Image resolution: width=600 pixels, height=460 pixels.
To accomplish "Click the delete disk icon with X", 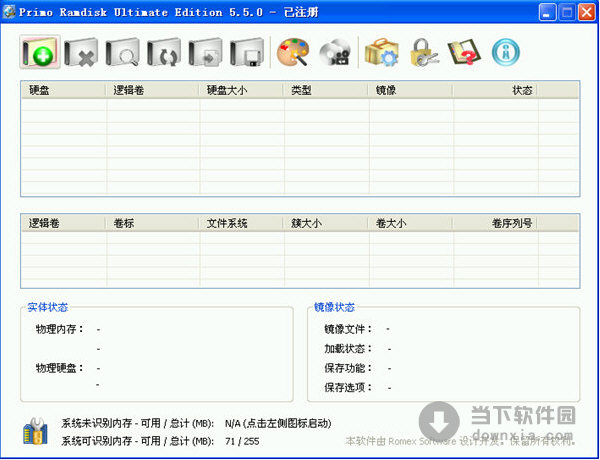I will [81, 52].
